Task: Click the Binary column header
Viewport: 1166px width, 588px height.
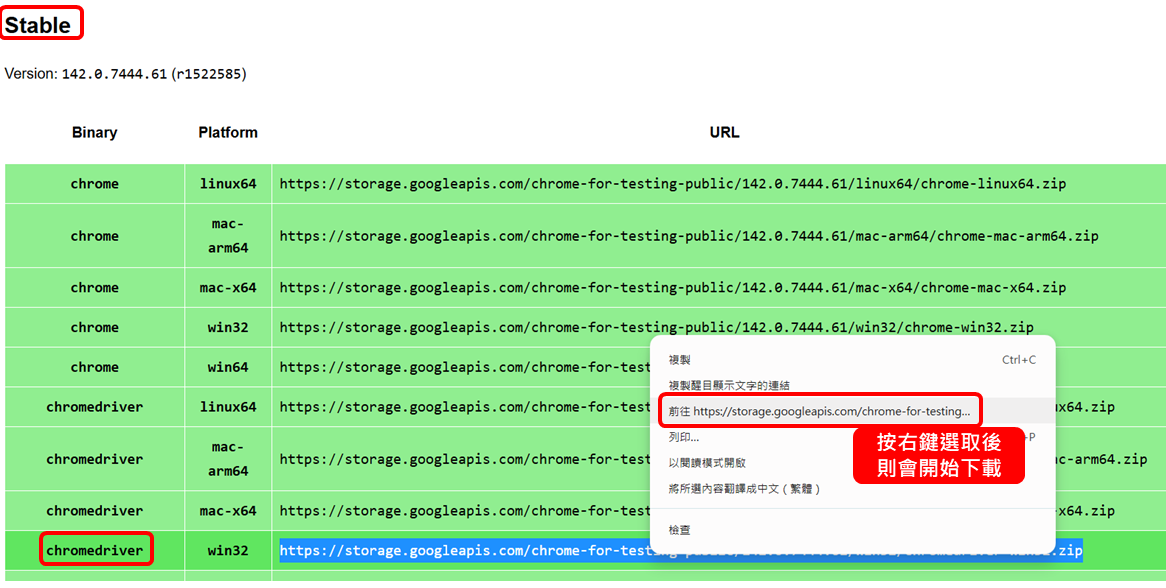Action: (x=95, y=133)
